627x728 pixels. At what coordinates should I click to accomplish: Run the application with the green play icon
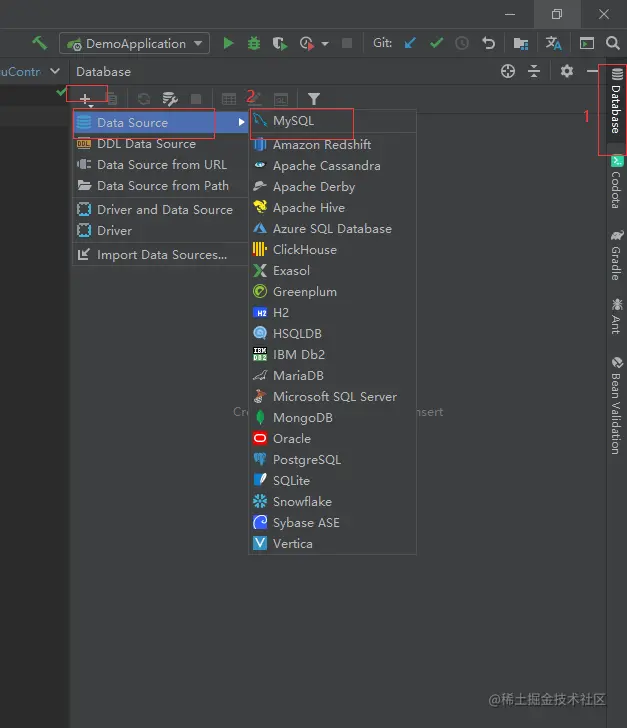point(228,43)
